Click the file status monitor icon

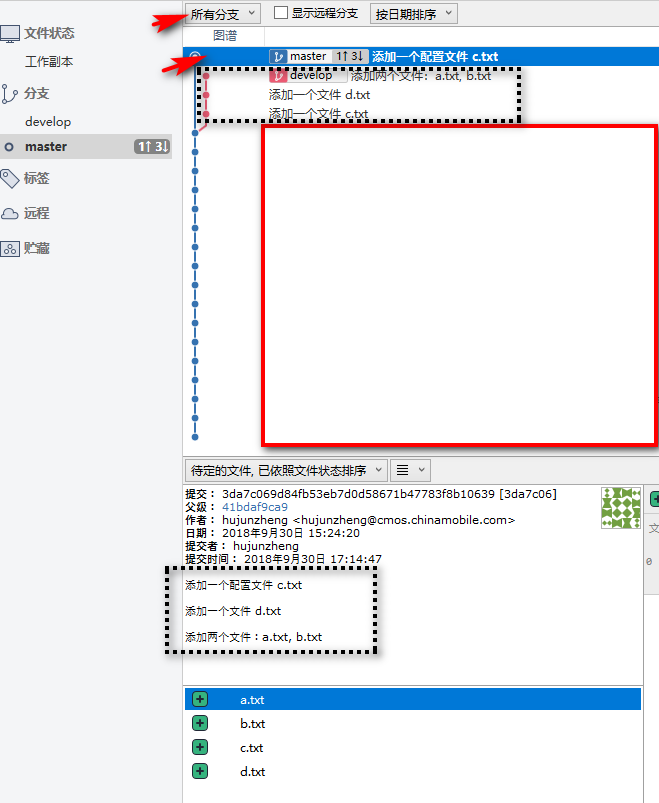point(10,34)
